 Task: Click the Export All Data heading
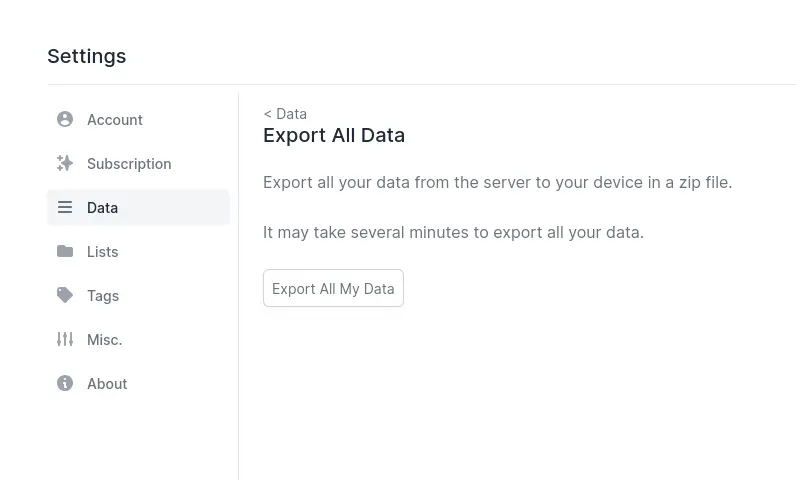[334, 135]
